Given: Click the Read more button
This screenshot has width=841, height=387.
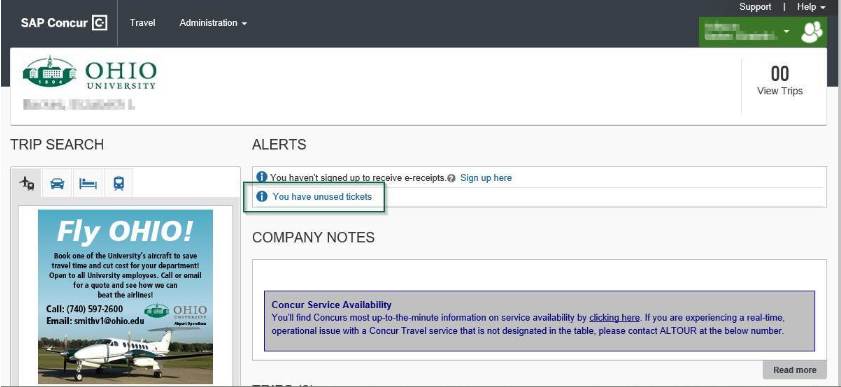Looking at the screenshot, I should [794, 370].
